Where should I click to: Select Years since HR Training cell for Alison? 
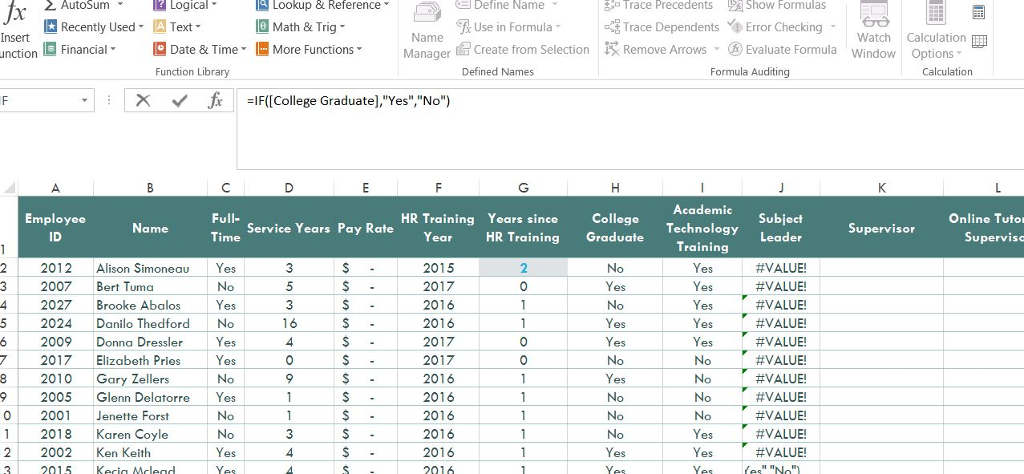coord(523,268)
